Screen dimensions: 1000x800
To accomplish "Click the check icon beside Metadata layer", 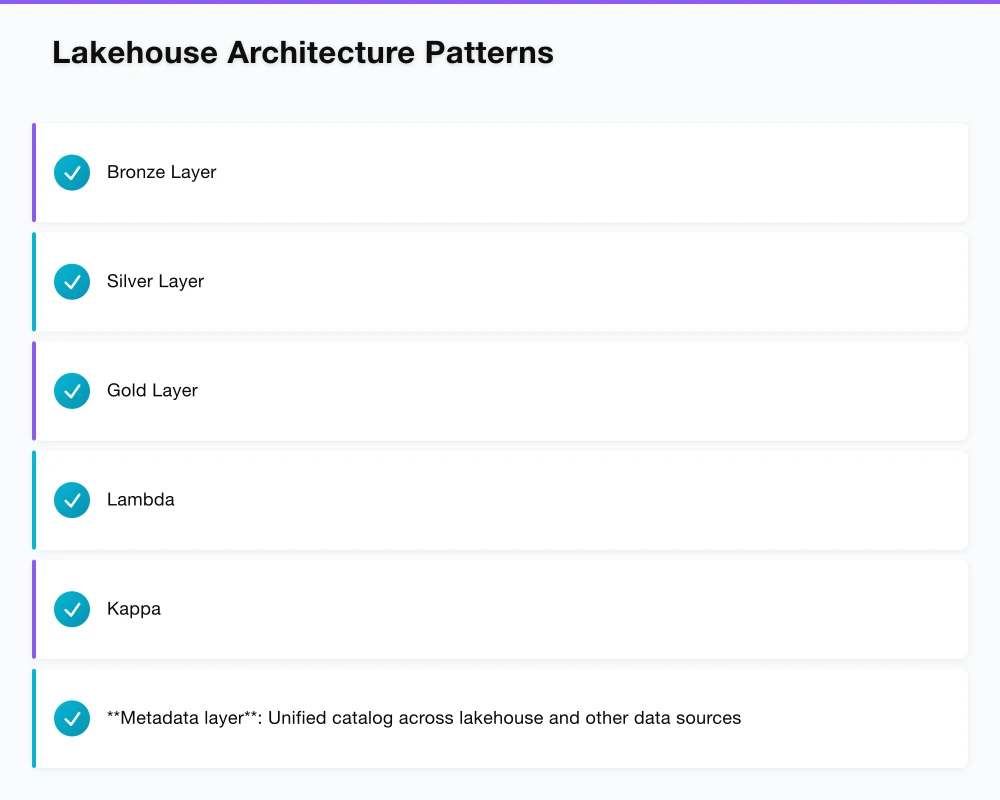I will tap(72, 718).
